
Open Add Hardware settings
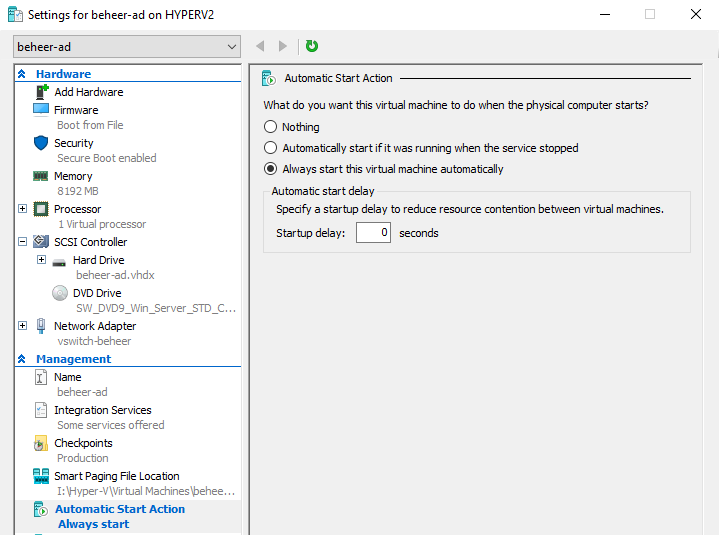click(89, 92)
